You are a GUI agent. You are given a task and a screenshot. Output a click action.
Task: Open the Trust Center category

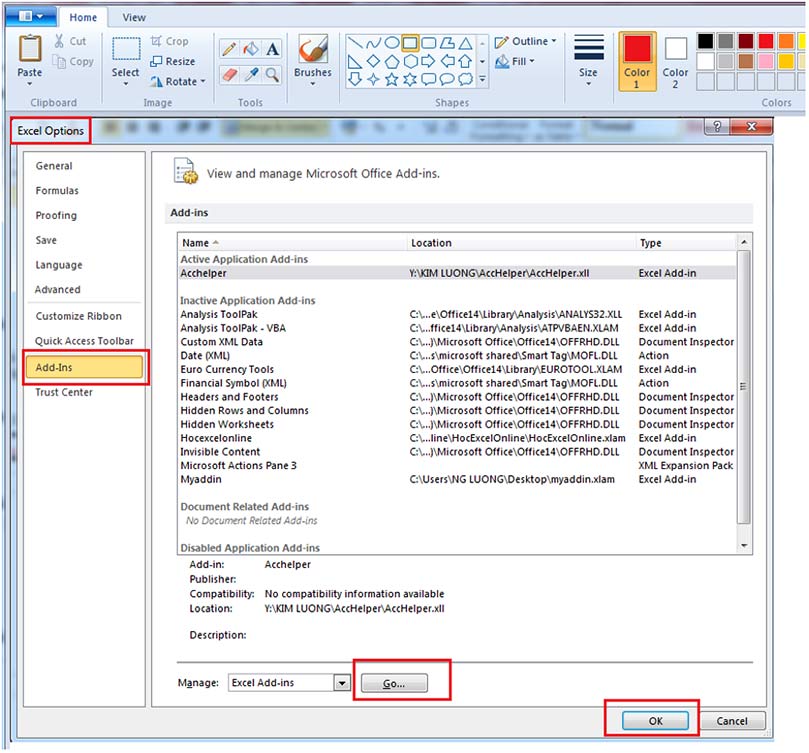(x=64, y=392)
